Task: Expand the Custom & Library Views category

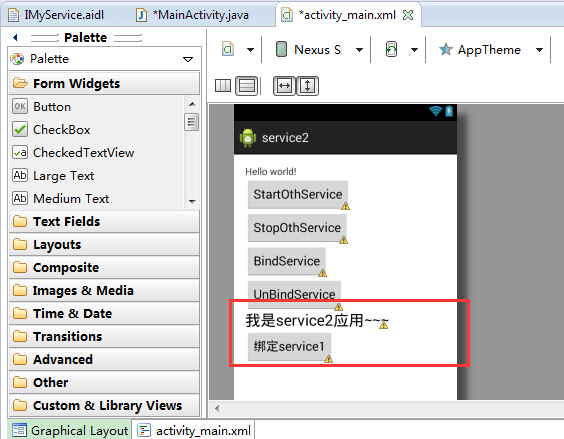Action: pyautogui.click(x=104, y=406)
